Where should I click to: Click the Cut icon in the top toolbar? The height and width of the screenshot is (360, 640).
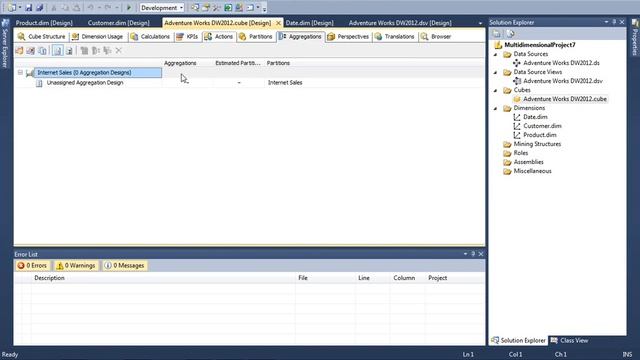(x=53, y=8)
